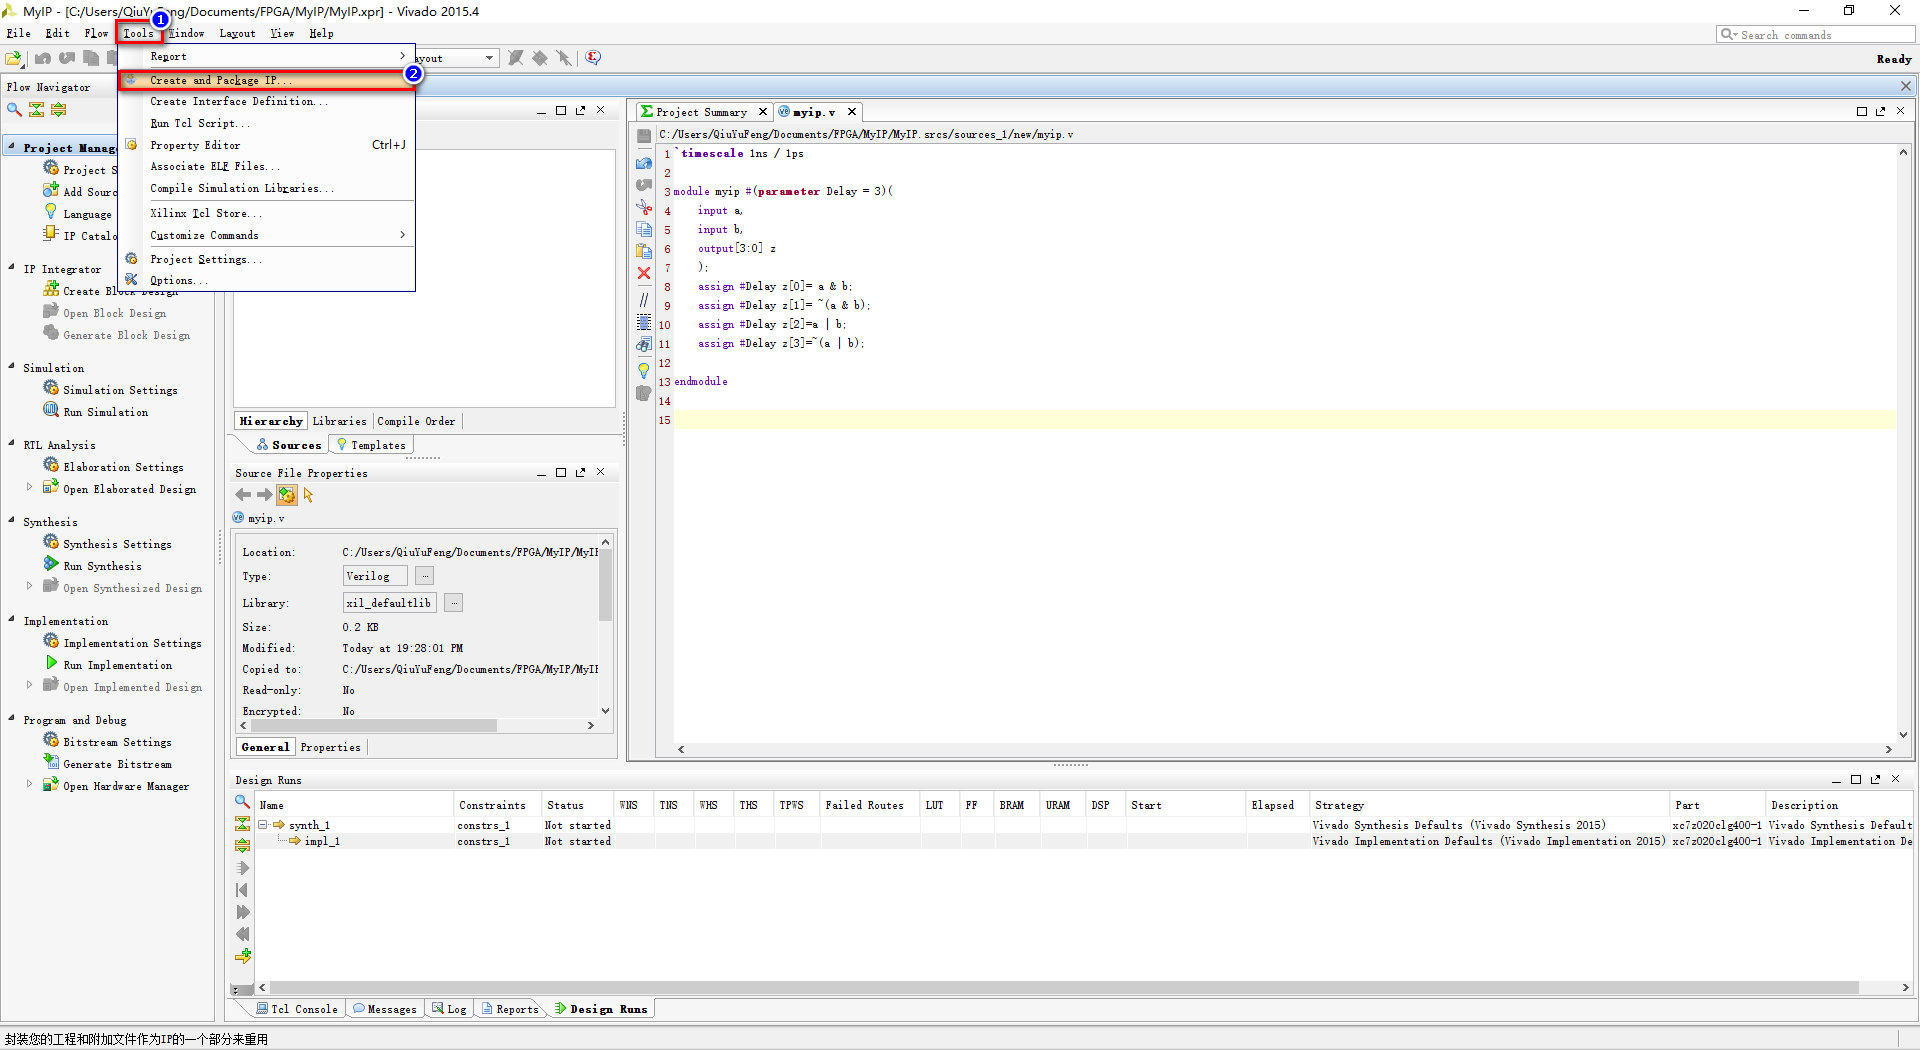Click the back arrow in Source File Properties
The height and width of the screenshot is (1050, 1920).
pos(243,495)
